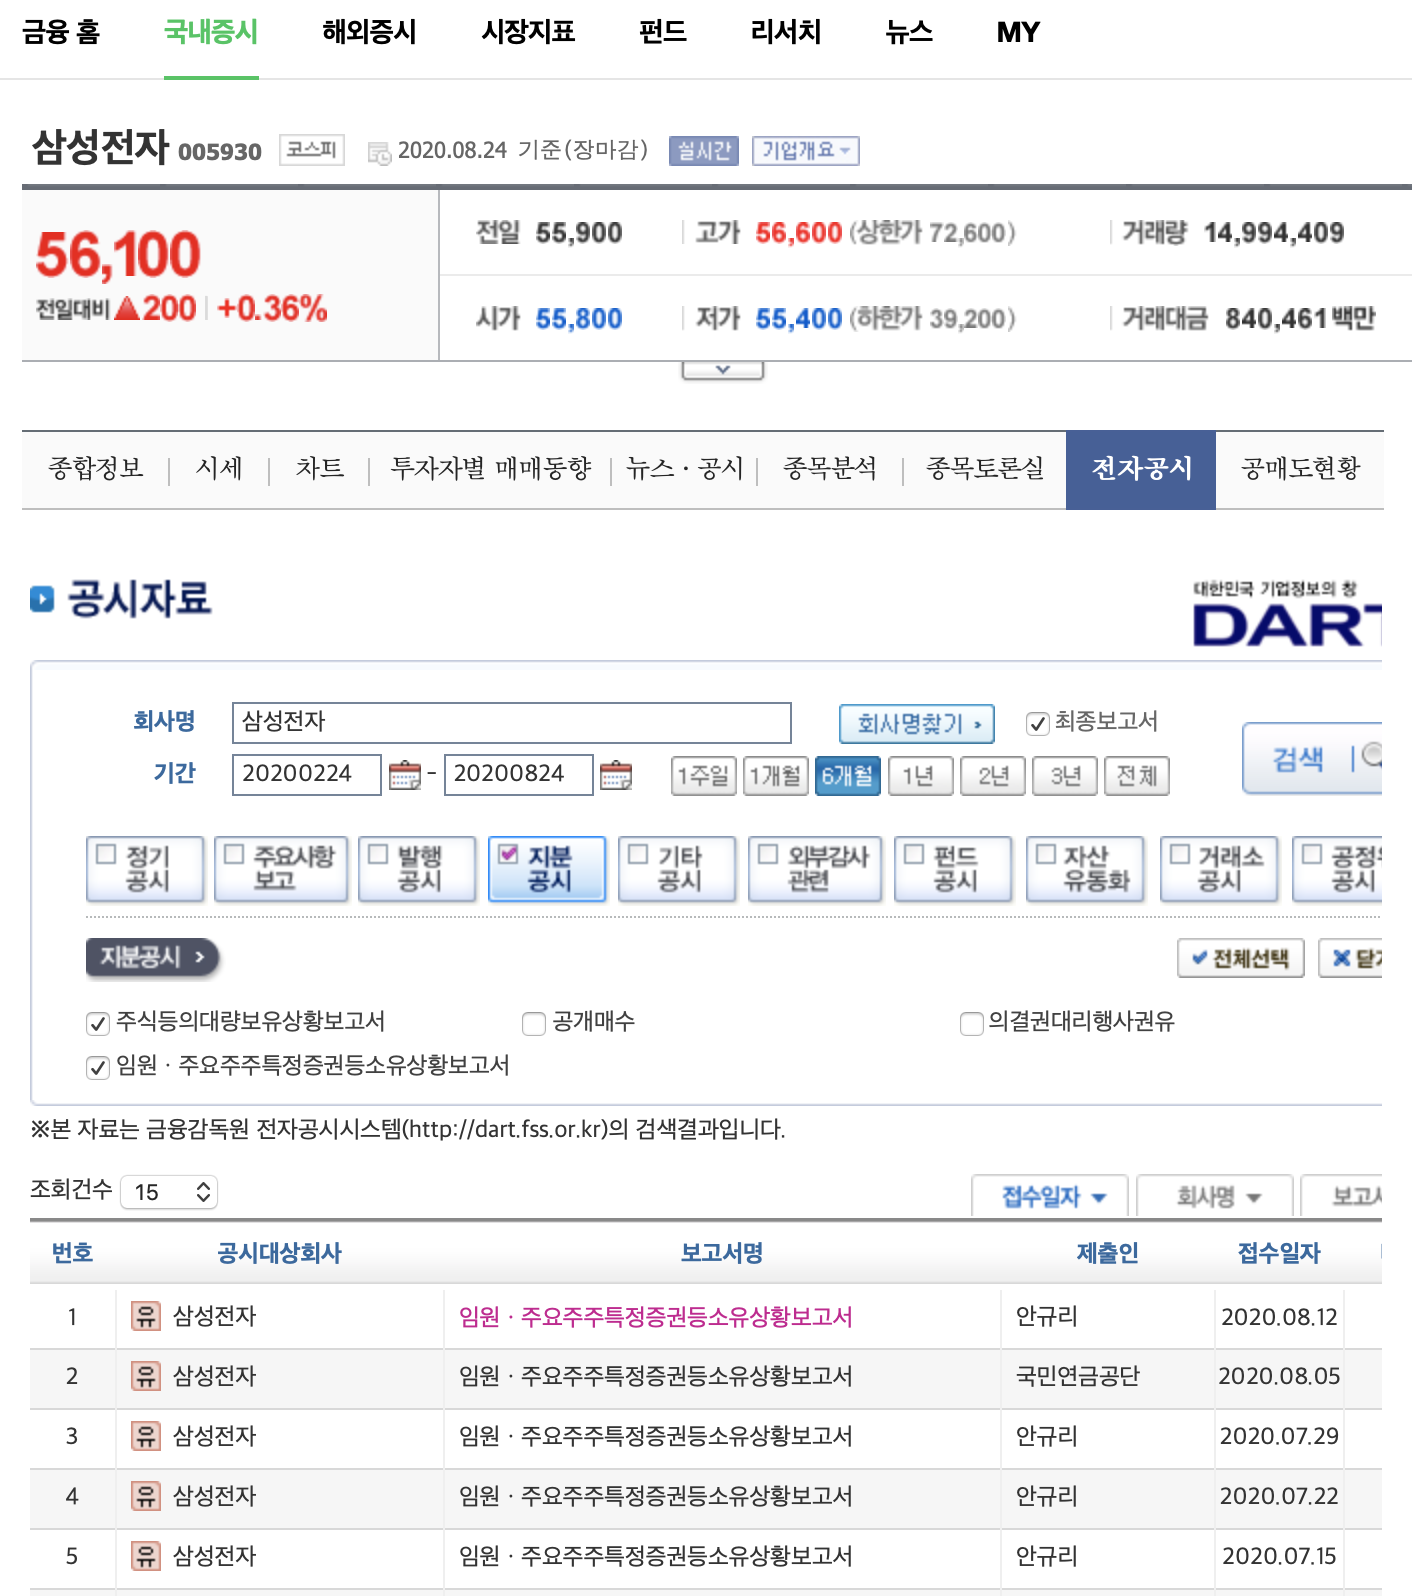Image resolution: width=1412 pixels, height=1596 pixels.
Task: Switch to 투자자별 매매동향 tab
Action: pos(491,468)
